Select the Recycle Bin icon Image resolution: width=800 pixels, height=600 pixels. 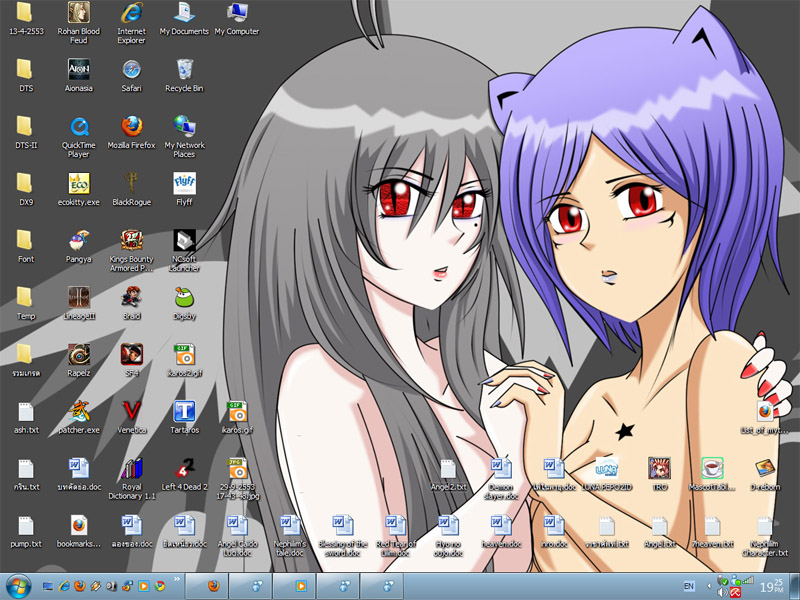tap(184, 75)
